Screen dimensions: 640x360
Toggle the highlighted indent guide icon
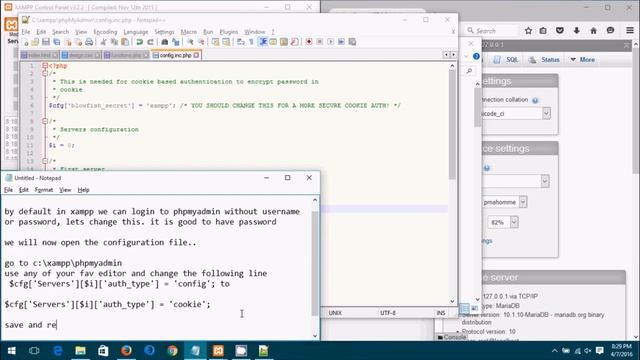(262, 42)
